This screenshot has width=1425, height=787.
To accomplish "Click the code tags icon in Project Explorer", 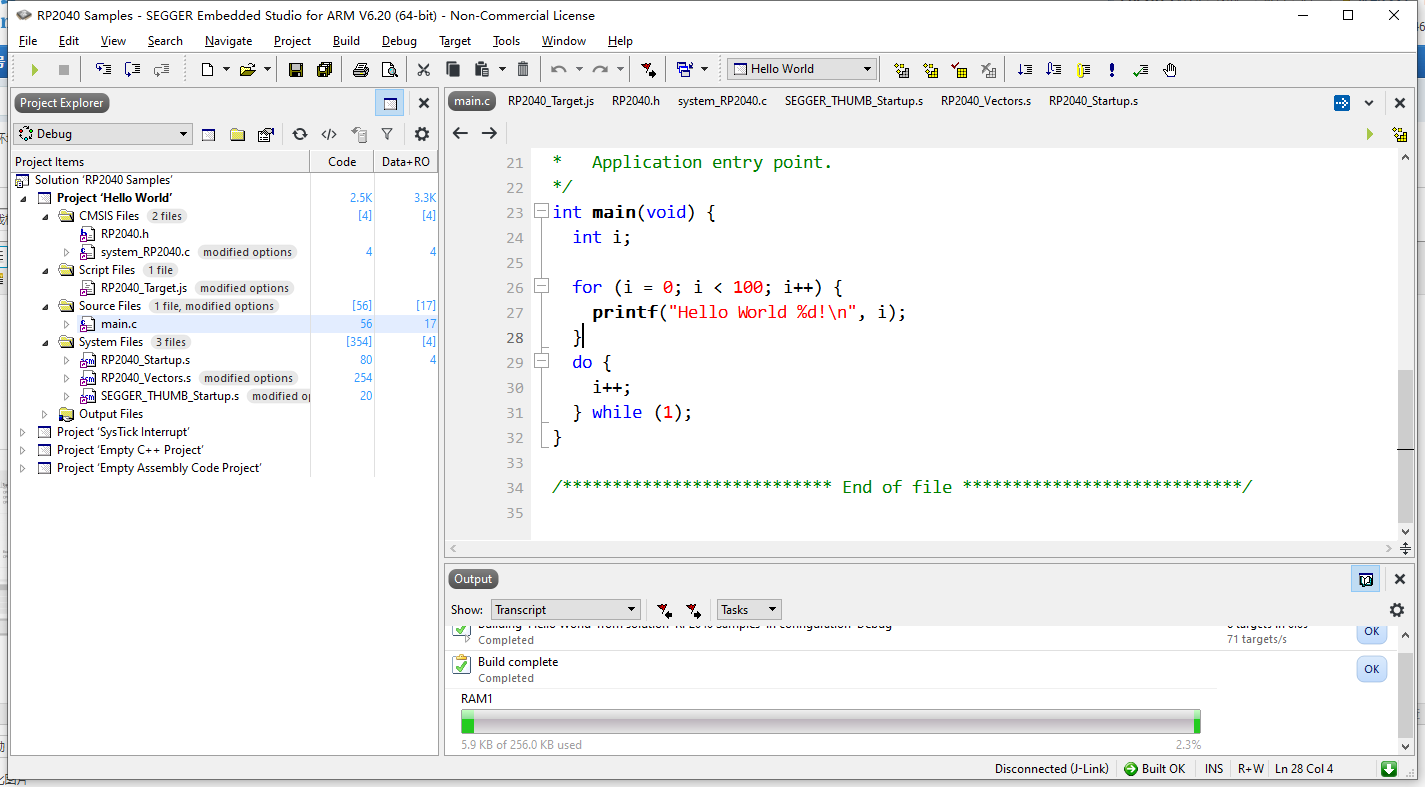I will tap(329, 134).
